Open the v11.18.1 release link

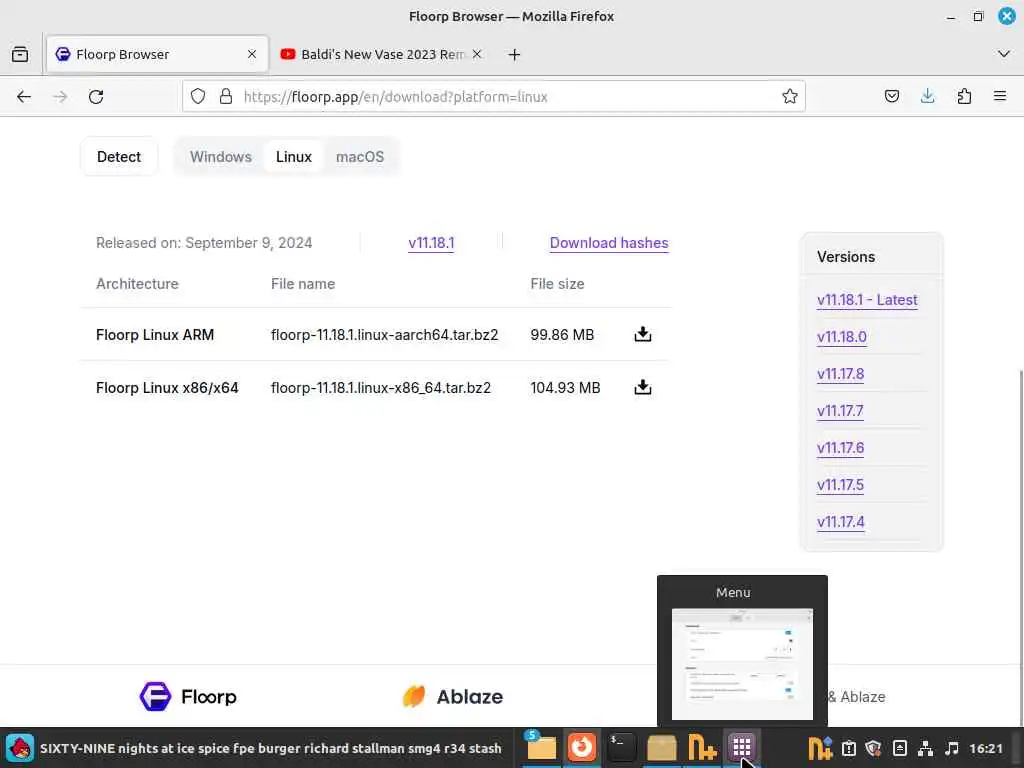click(x=431, y=243)
